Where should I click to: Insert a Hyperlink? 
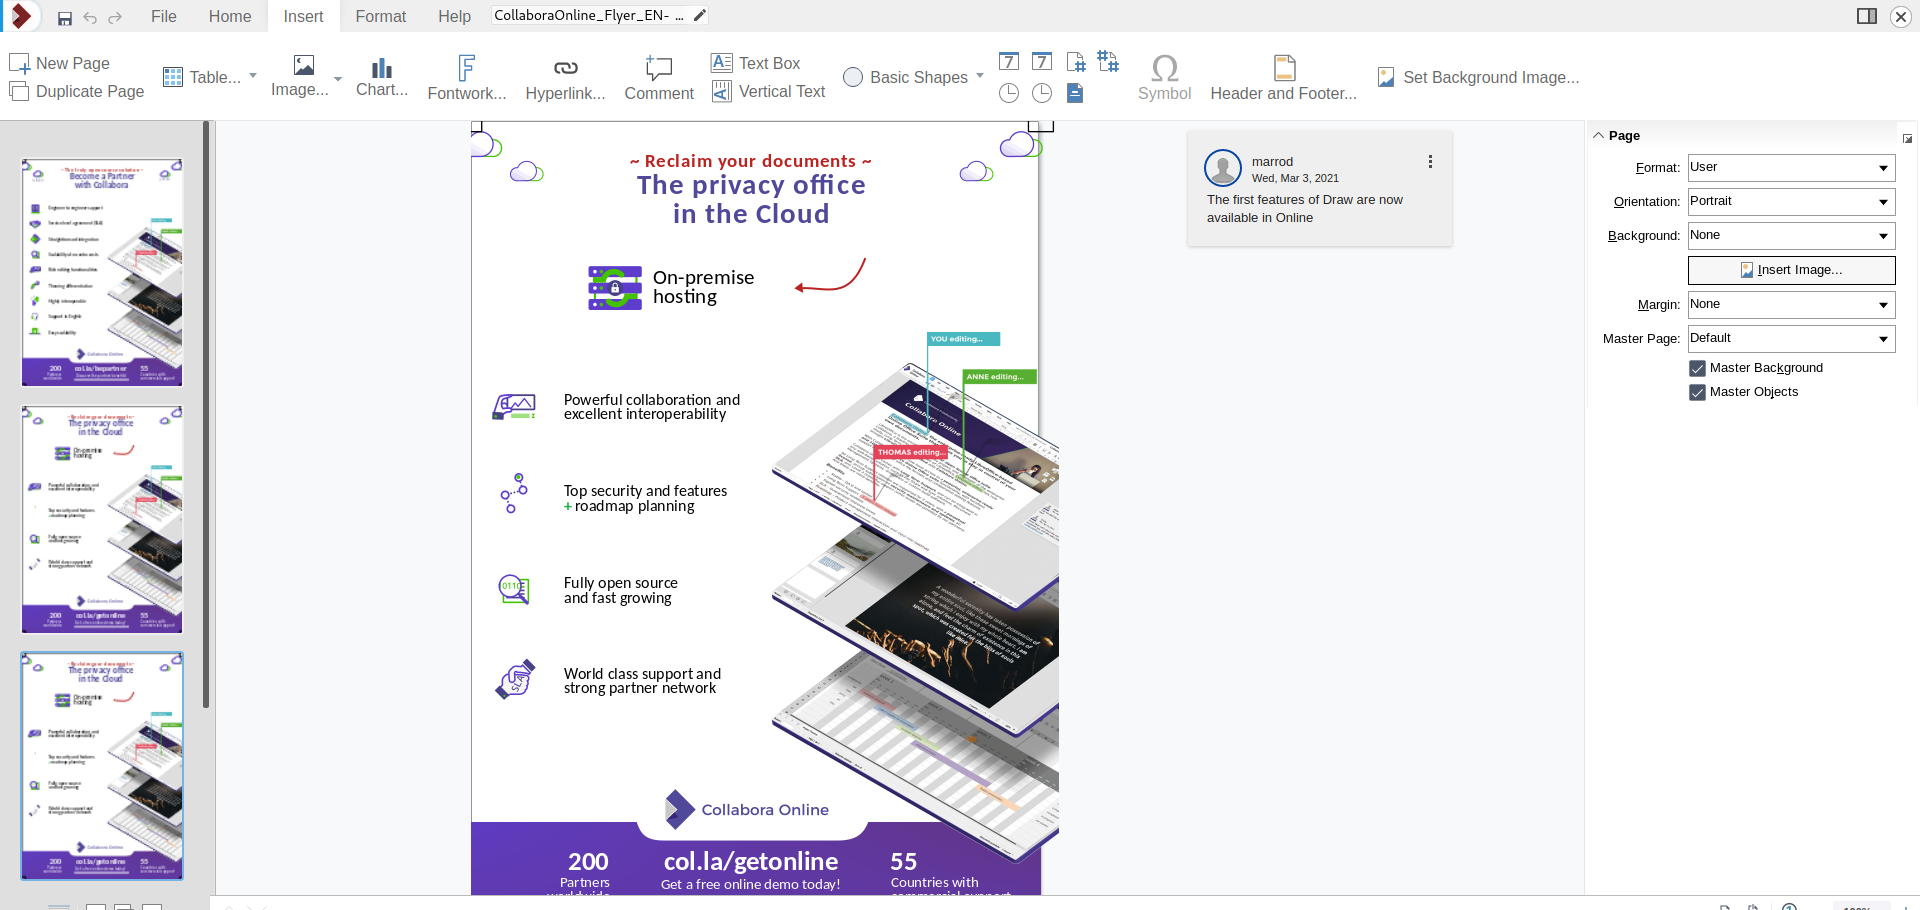coord(565,78)
